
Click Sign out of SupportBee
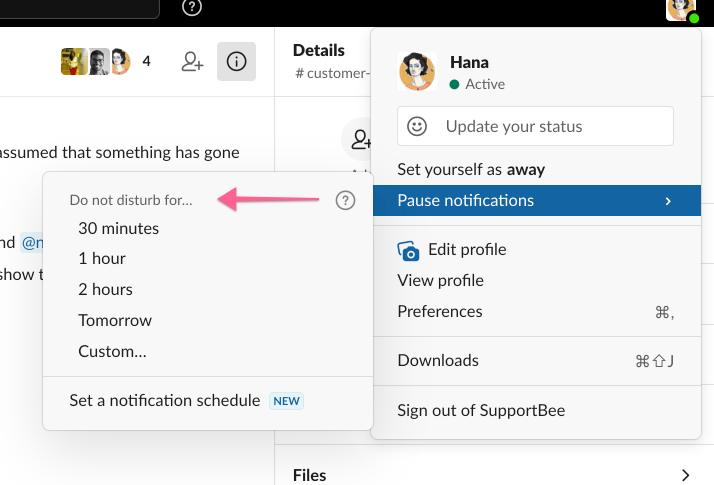(481, 411)
